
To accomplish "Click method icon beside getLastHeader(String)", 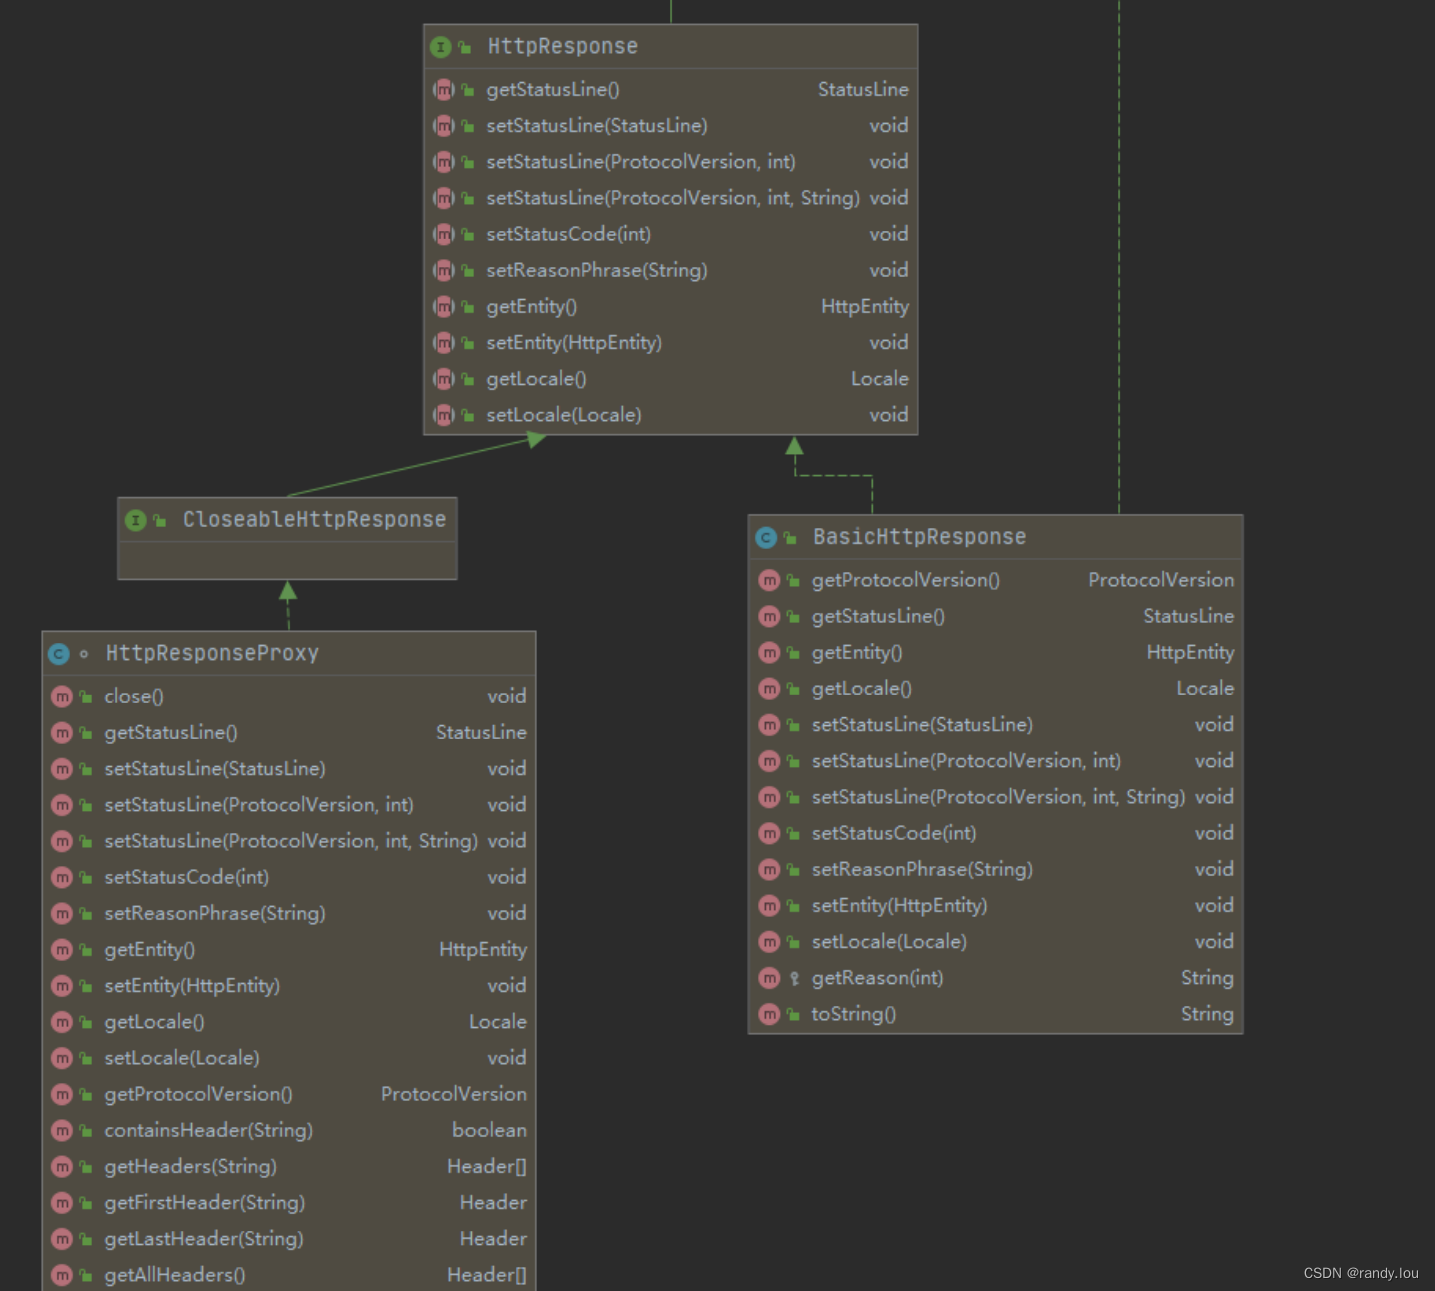I will coord(62,1239).
